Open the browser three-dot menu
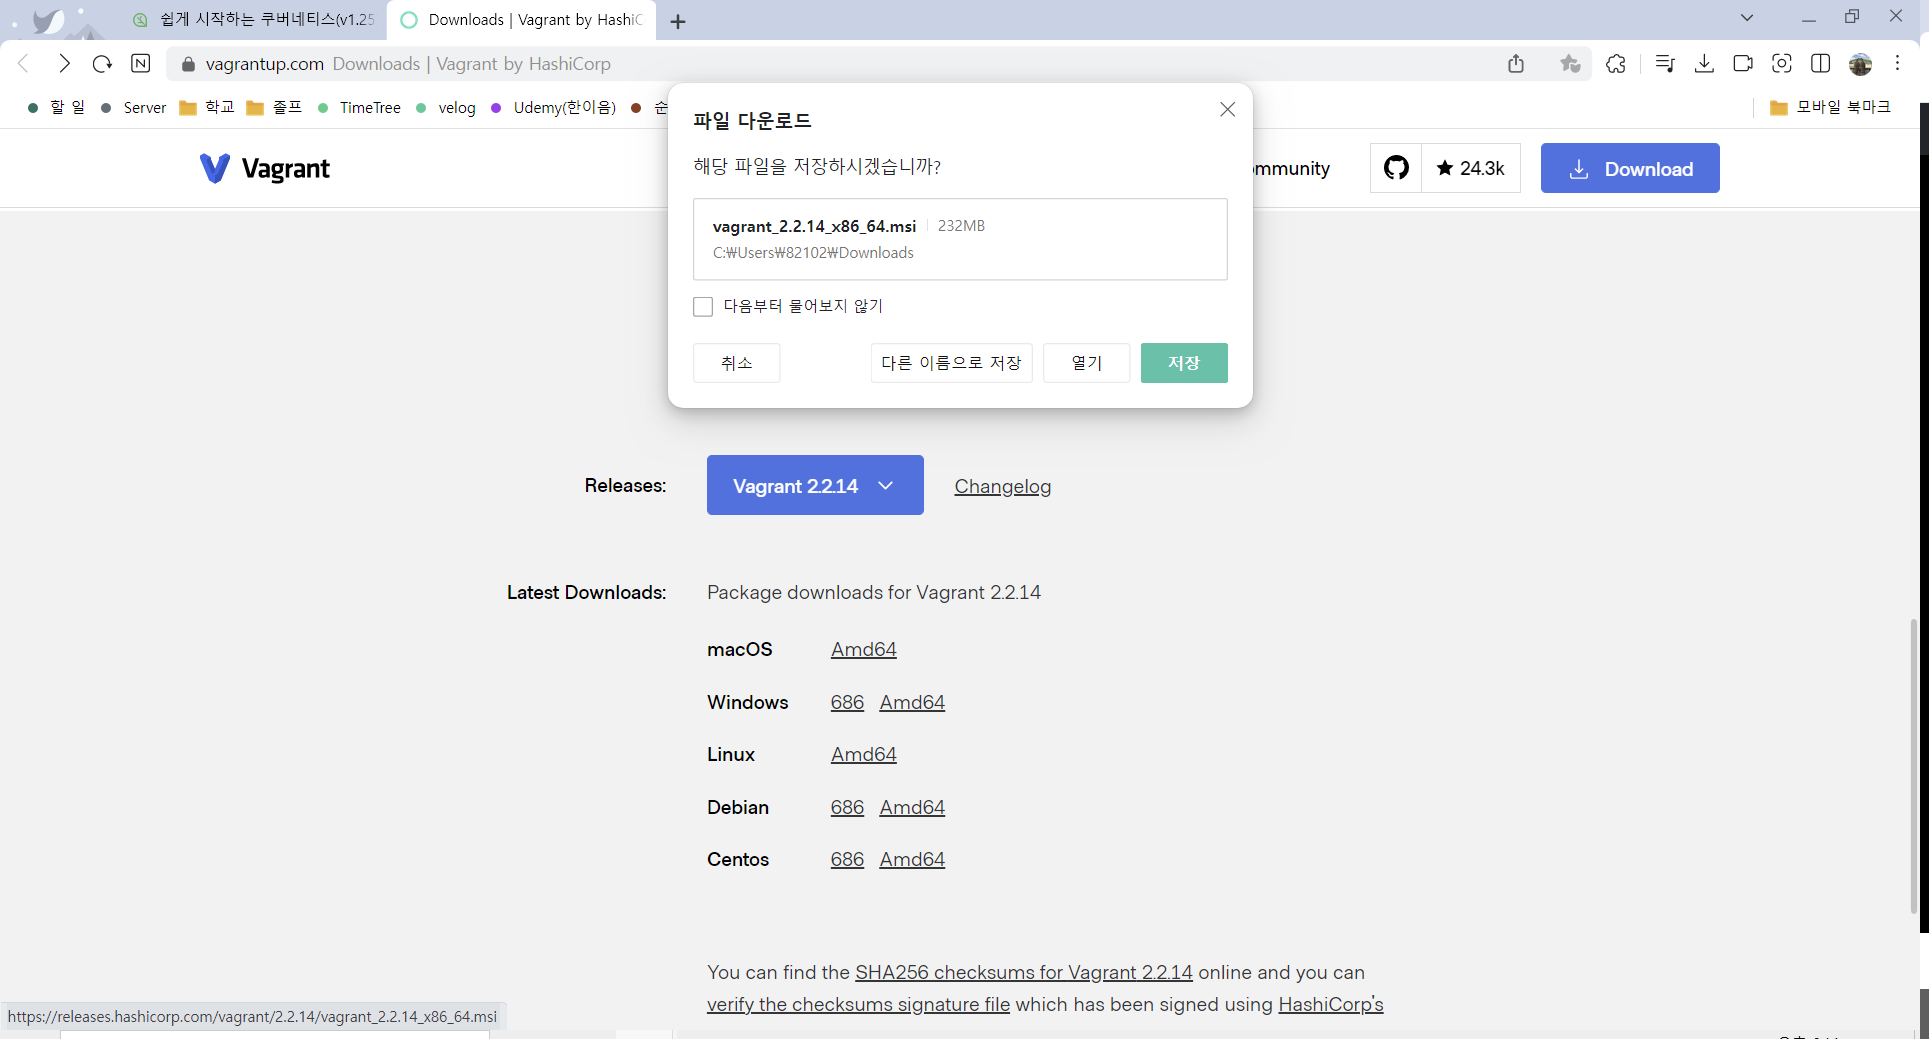Screen dimensions: 1929x1039 coord(1898,64)
